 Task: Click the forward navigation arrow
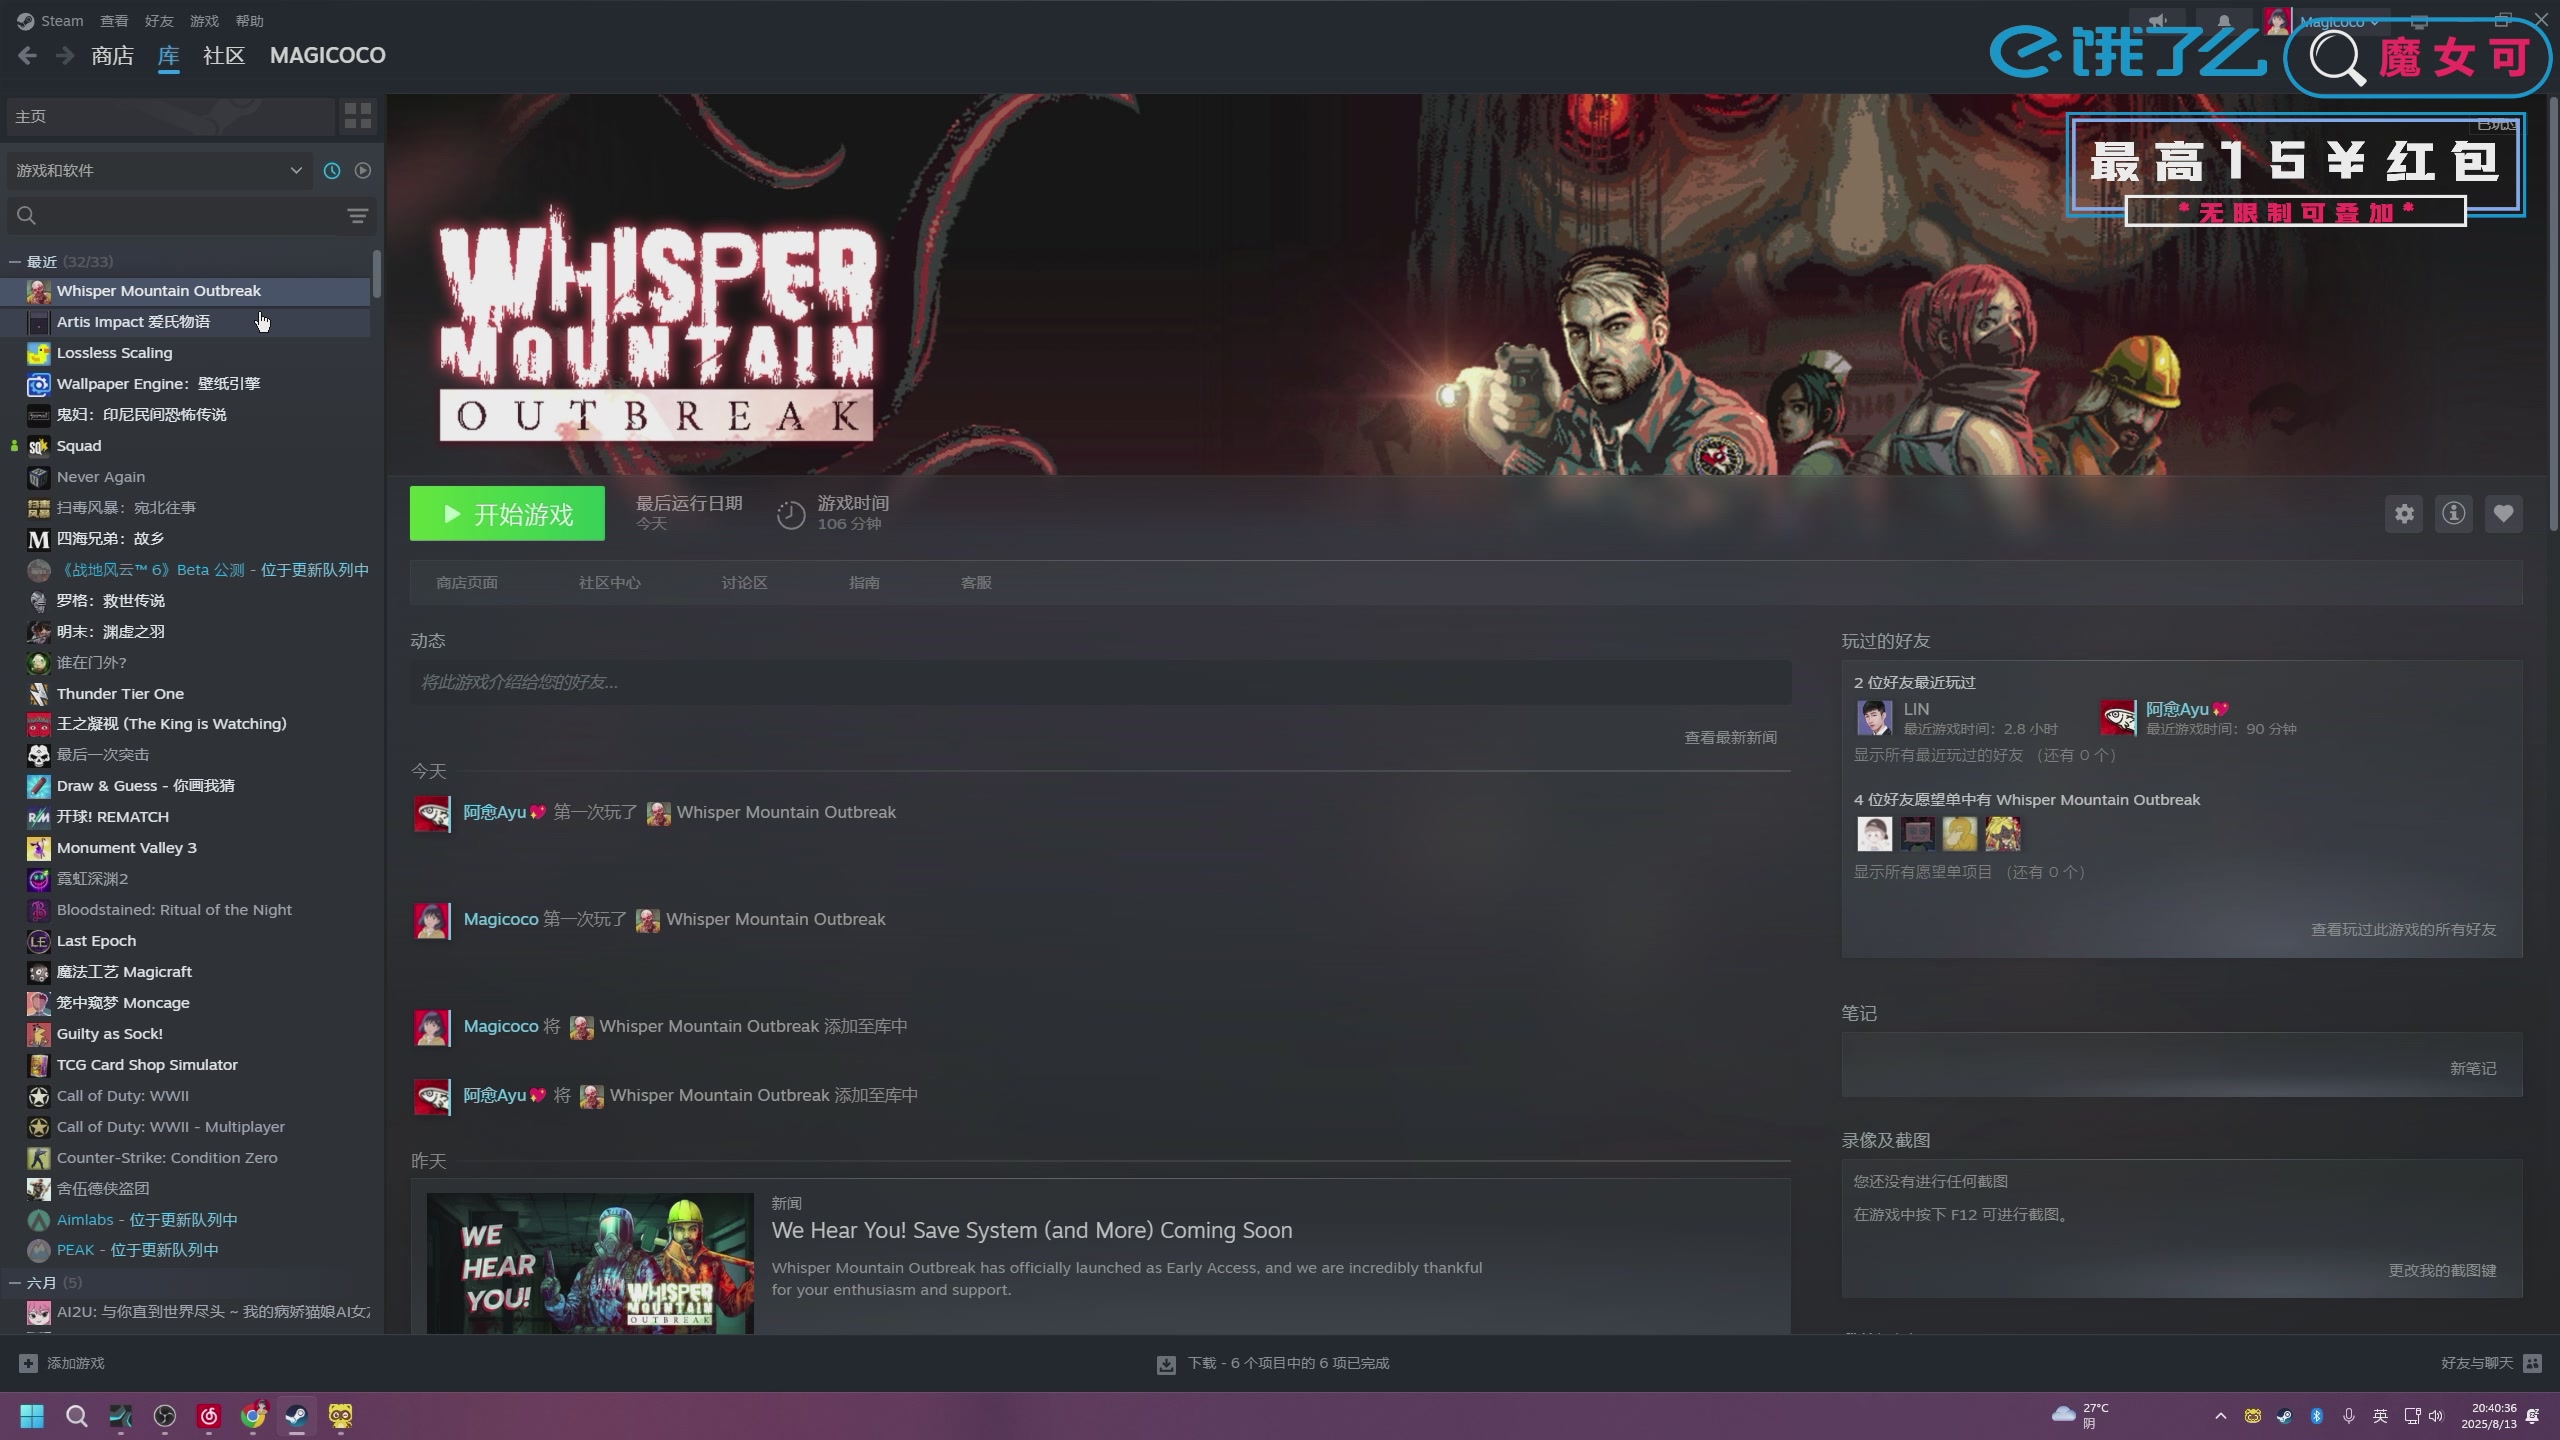coord(65,56)
